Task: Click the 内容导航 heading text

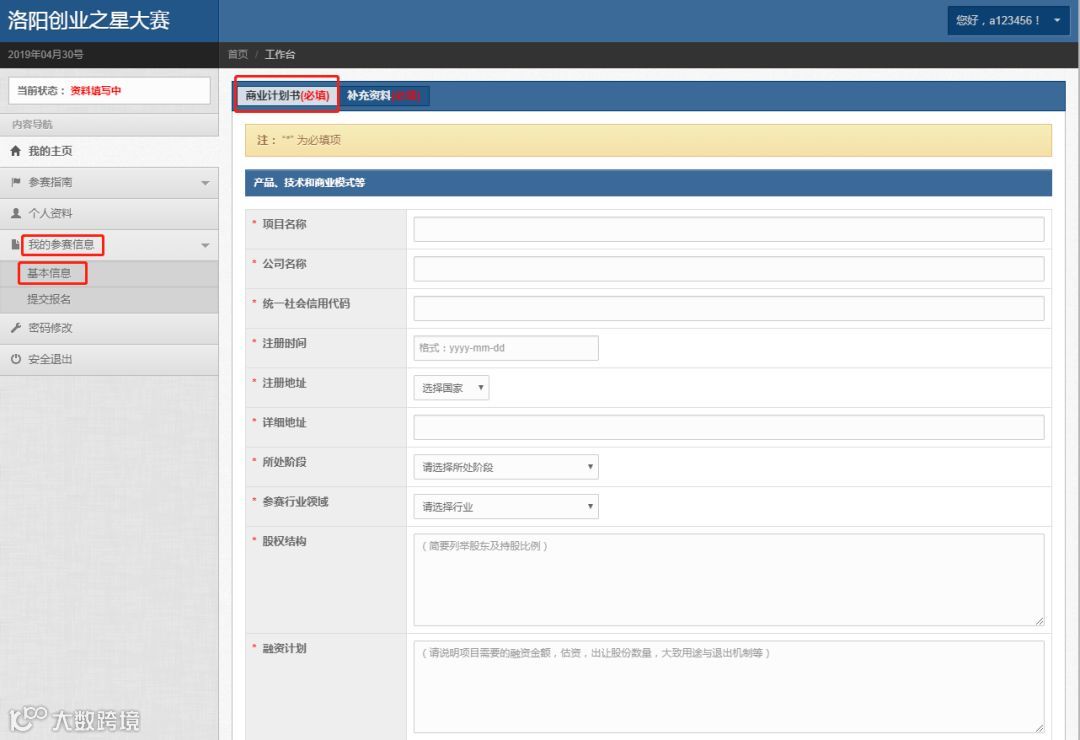Action: pyautogui.click(x=32, y=124)
